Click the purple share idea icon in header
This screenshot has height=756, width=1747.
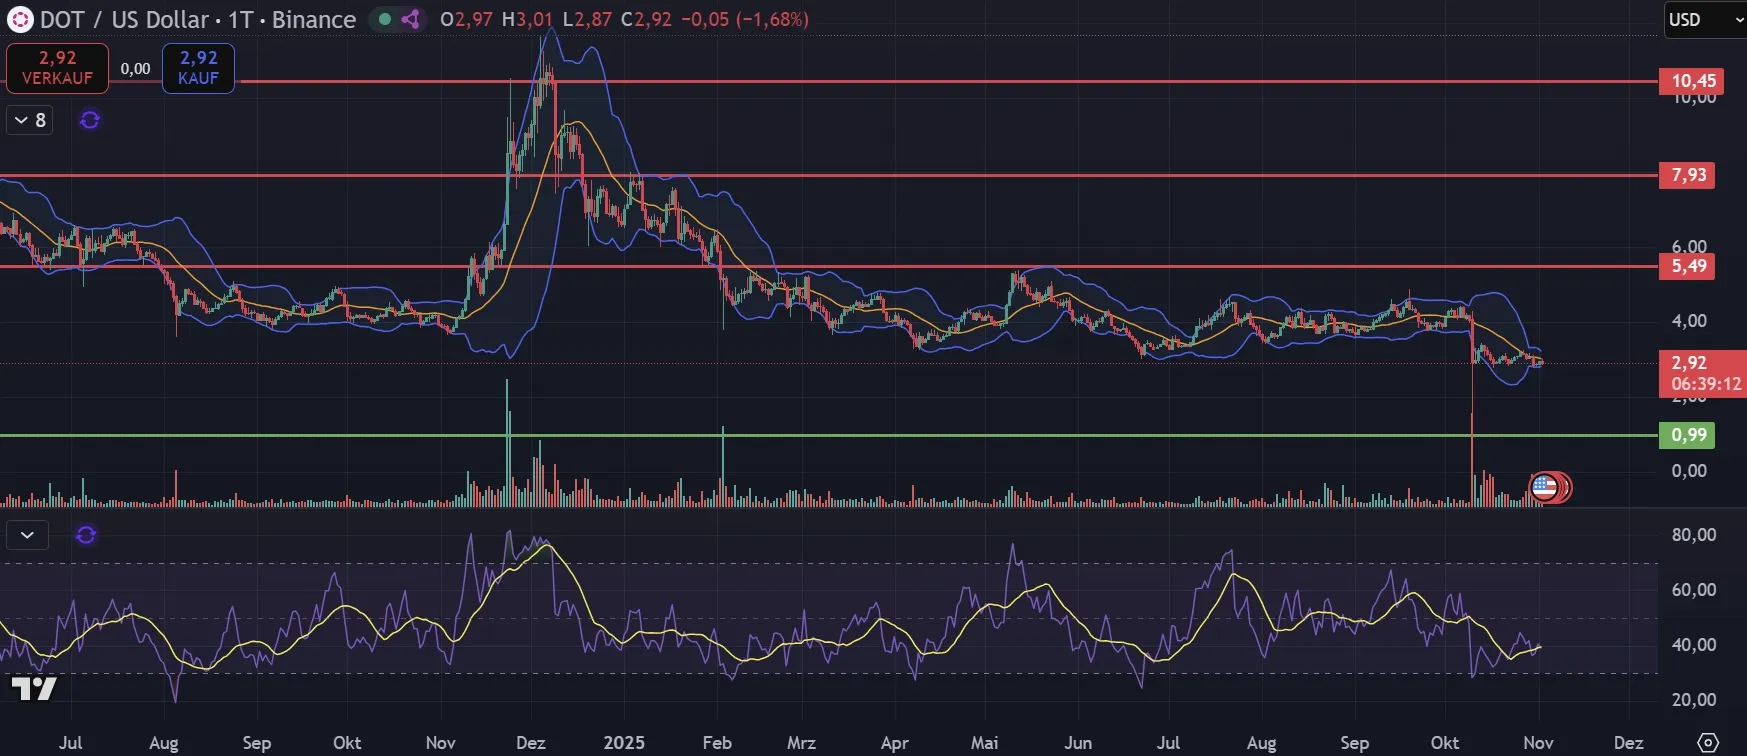(x=410, y=19)
